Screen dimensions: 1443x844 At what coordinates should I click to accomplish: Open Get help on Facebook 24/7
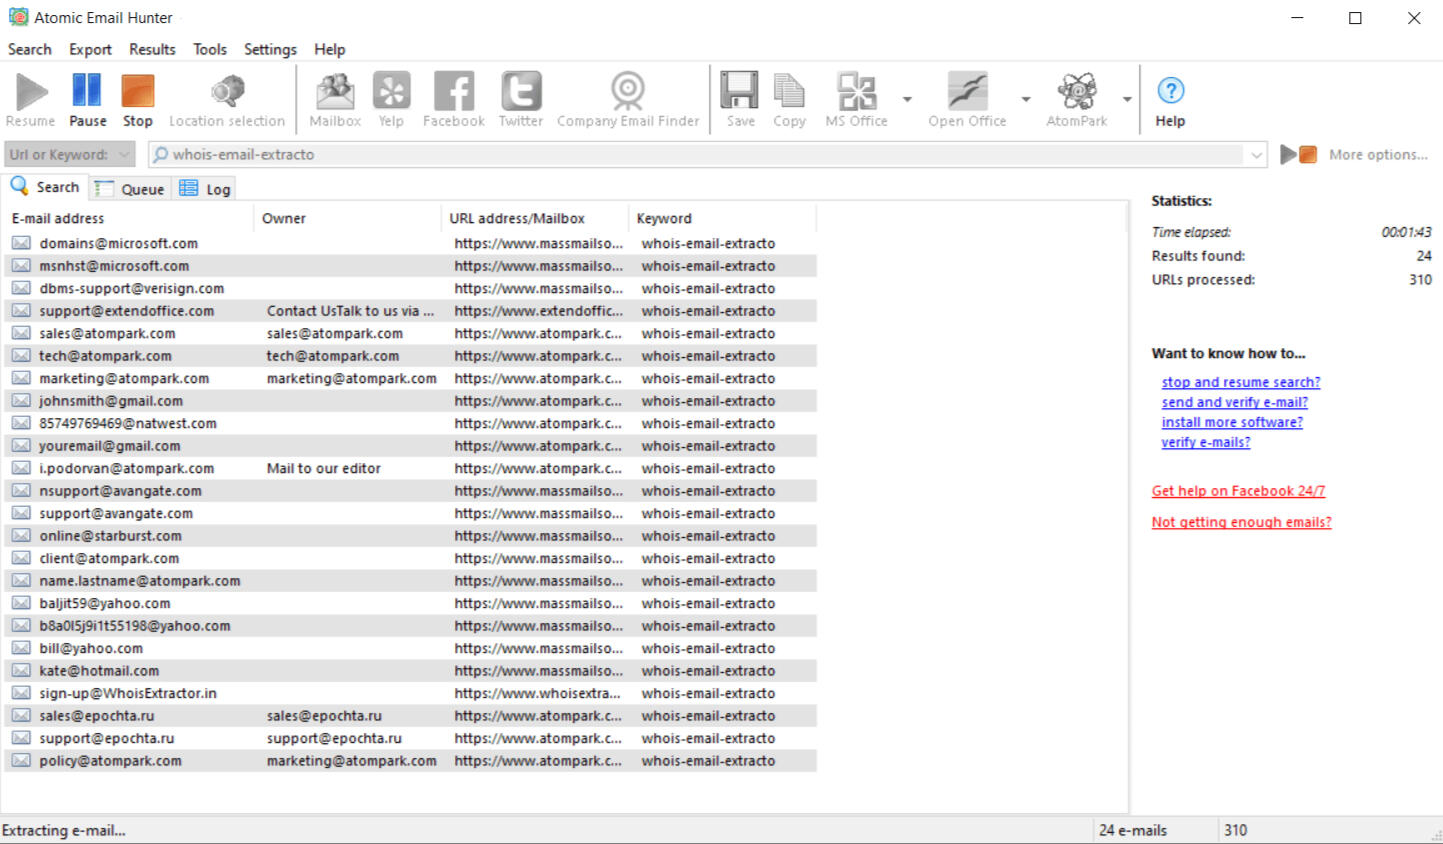click(x=1238, y=490)
